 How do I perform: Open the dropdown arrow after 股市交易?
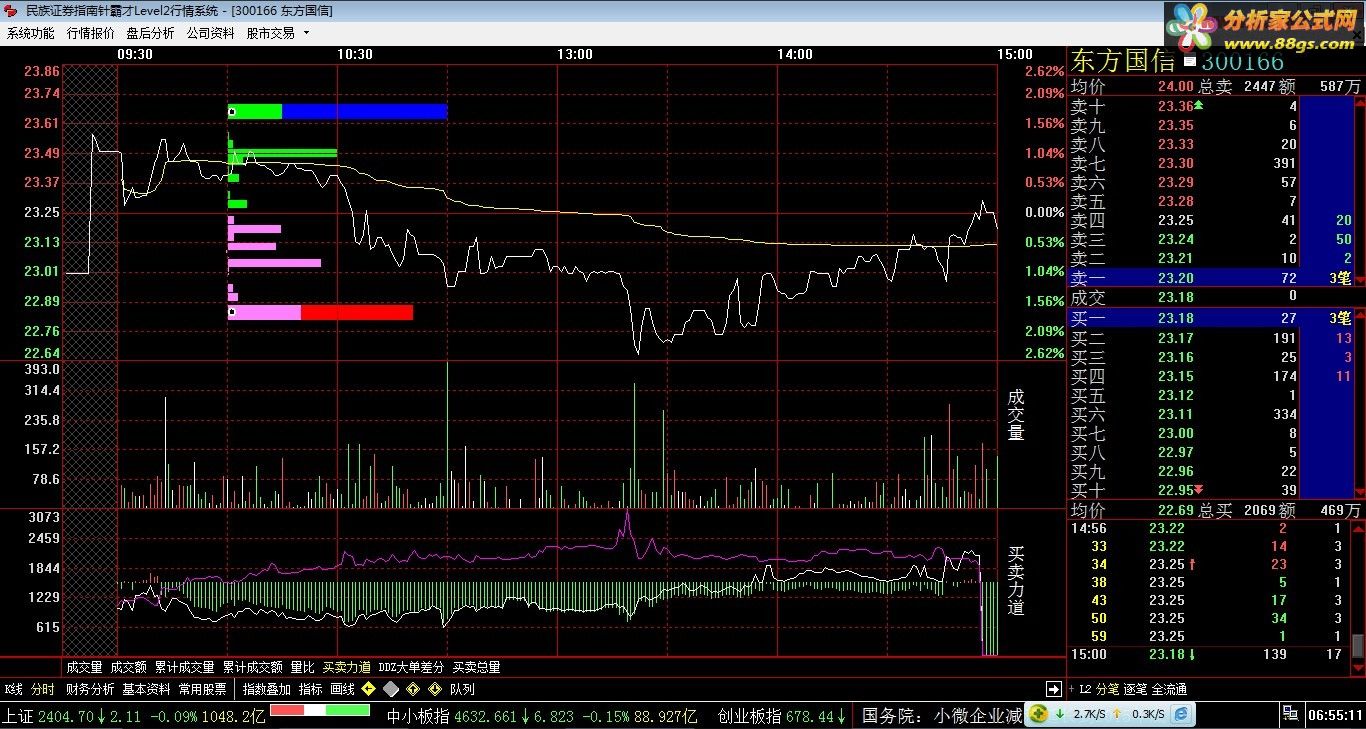306,33
